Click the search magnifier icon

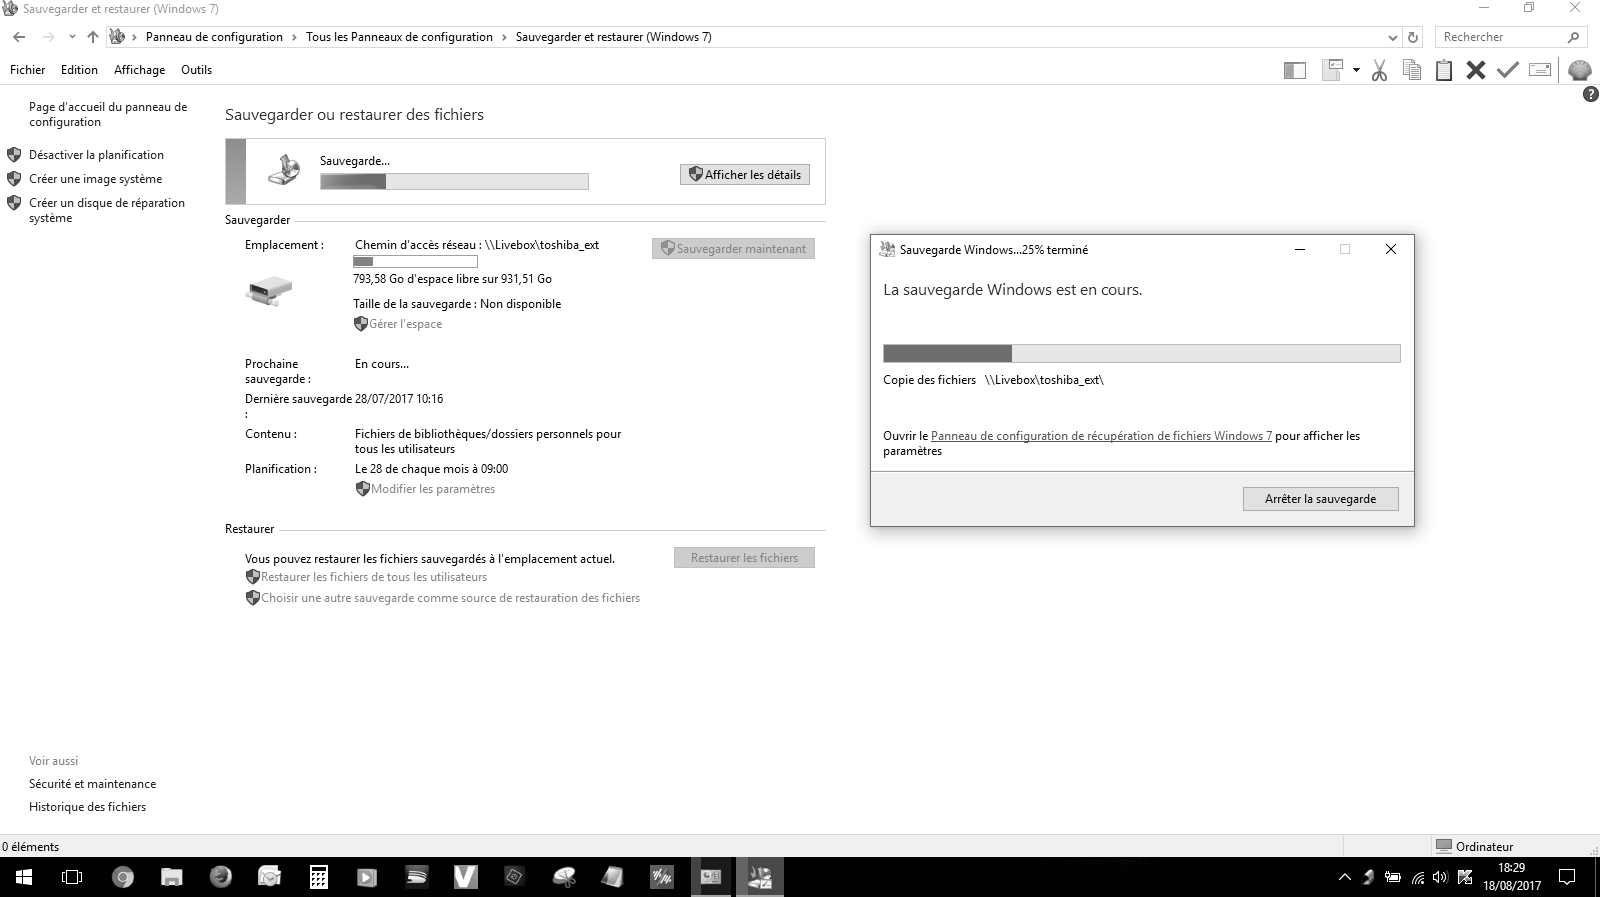coord(1573,37)
